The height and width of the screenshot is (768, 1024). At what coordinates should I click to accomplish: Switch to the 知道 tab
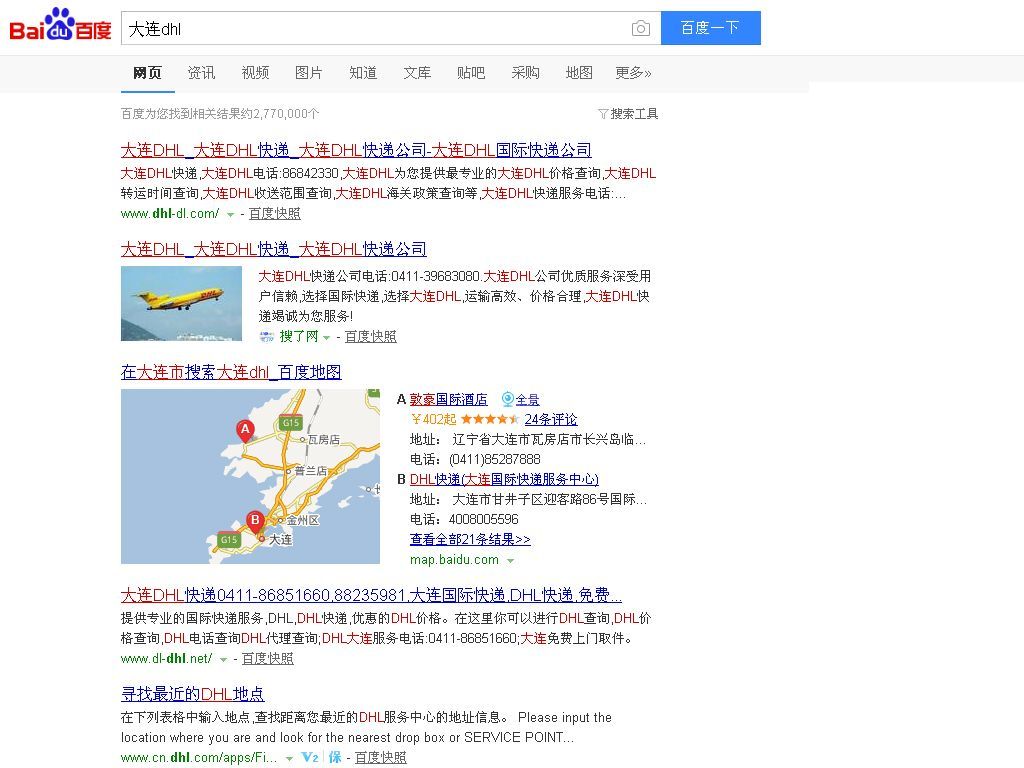pyautogui.click(x=363, y=72)
